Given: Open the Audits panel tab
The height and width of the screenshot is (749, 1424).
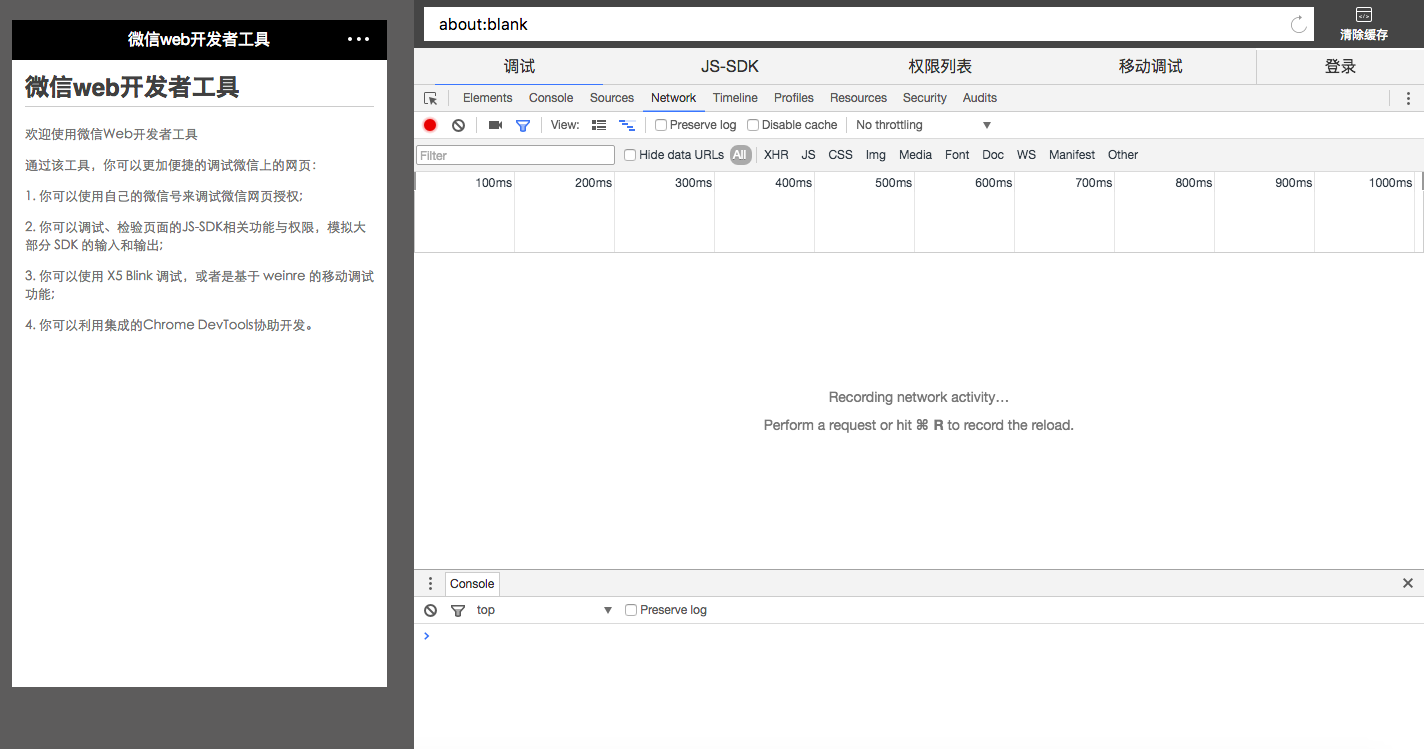Looking at the screenshot, I should (980, 98).
